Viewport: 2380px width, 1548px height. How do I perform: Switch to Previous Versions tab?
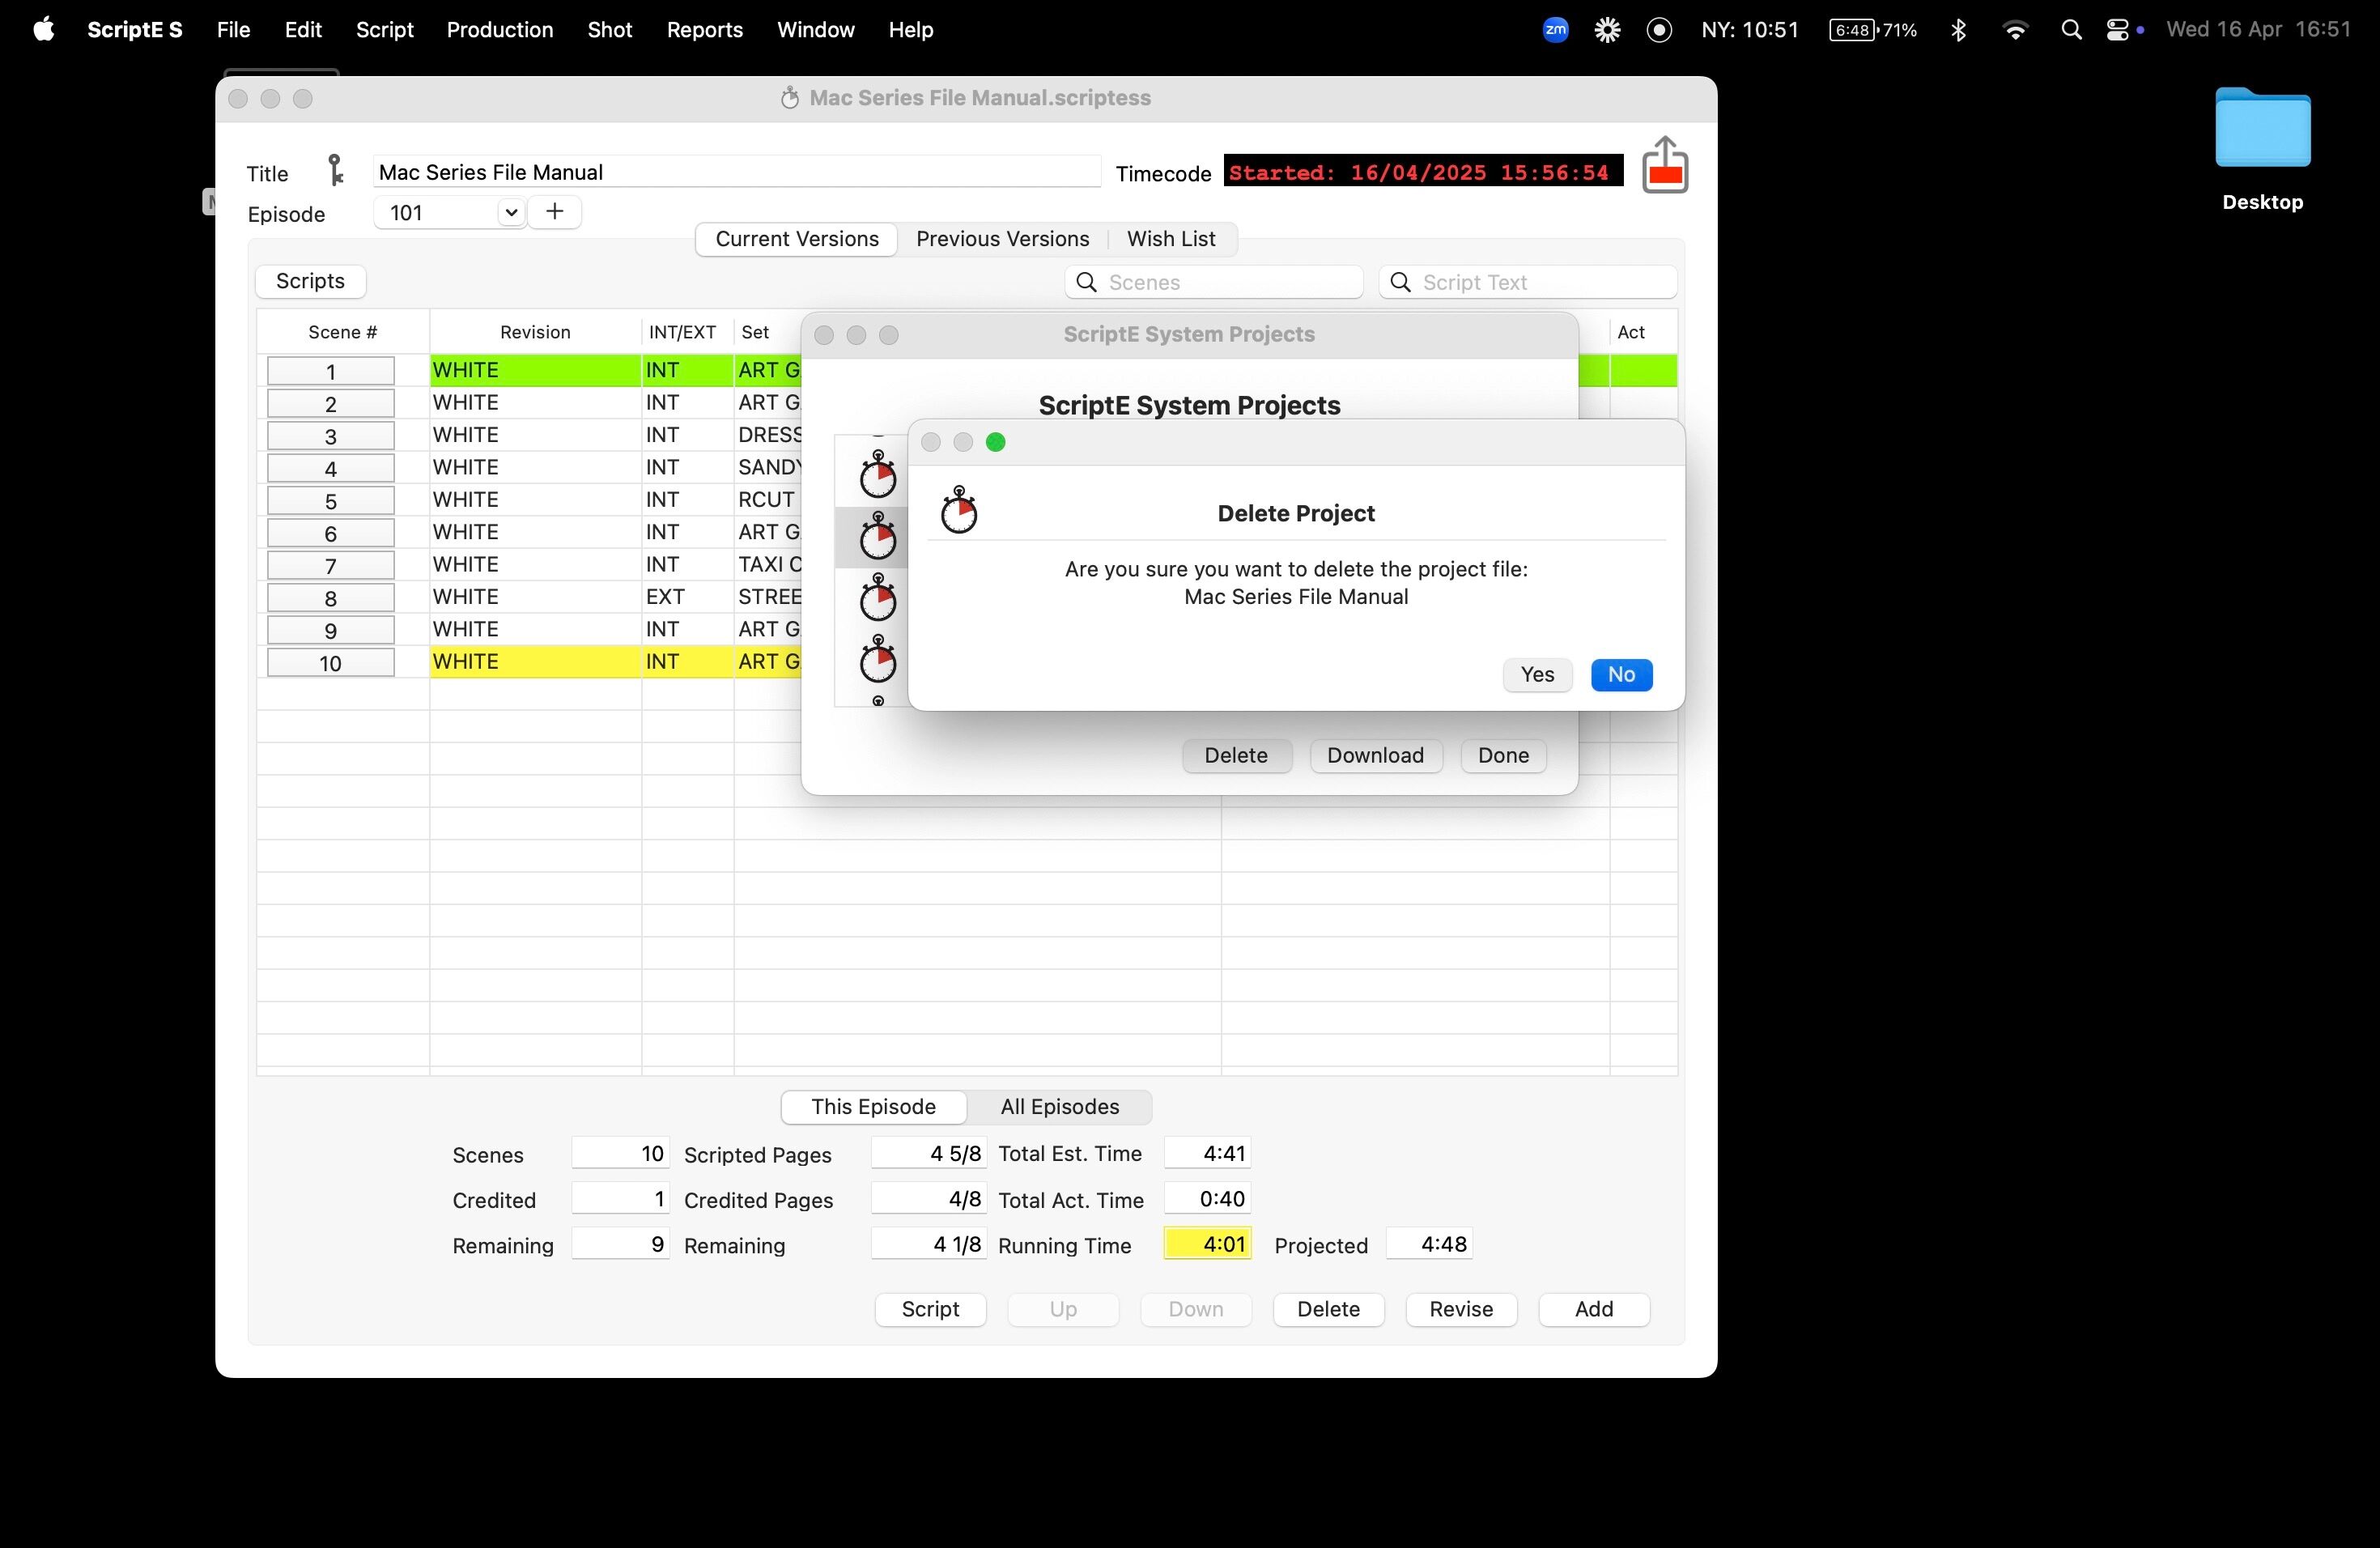[x=1002, y=239]
